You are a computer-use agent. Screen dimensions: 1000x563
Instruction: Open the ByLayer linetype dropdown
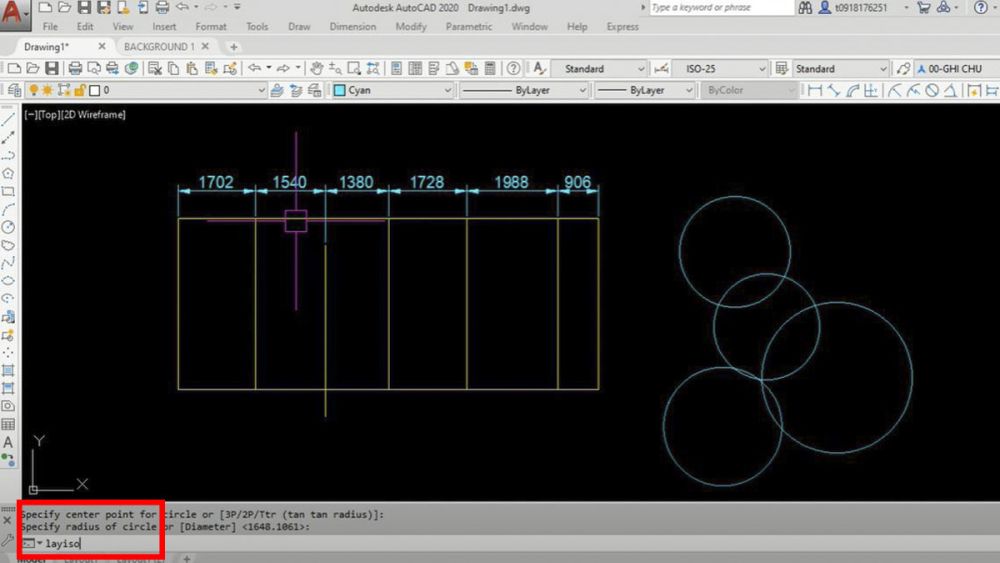582,91
